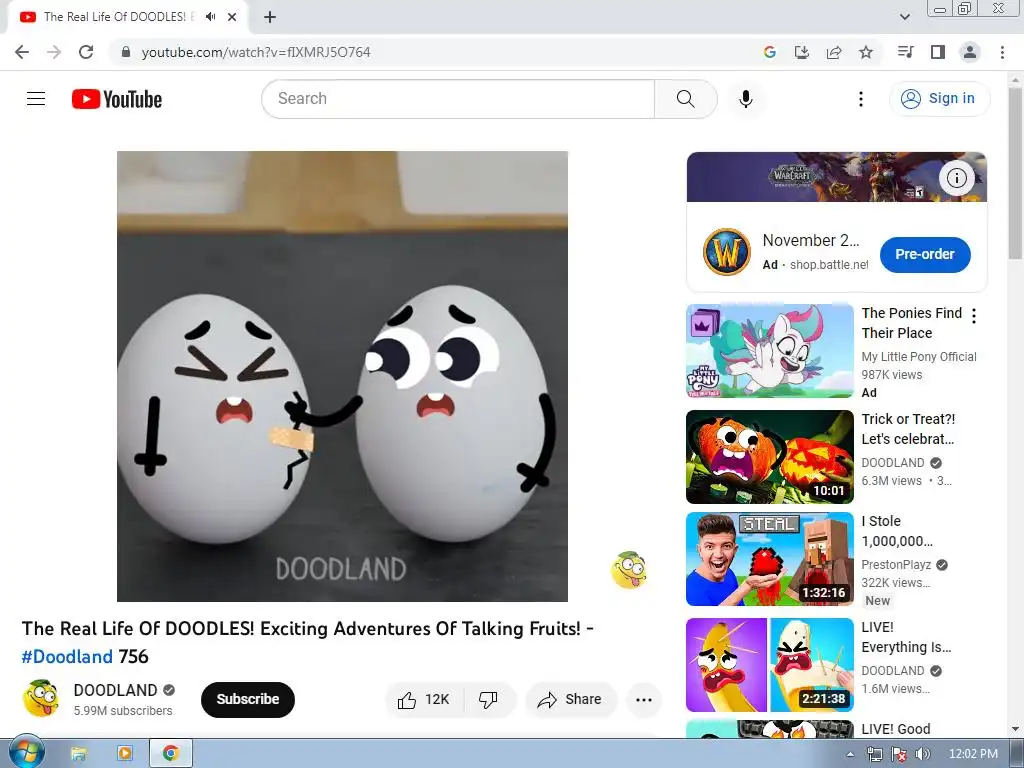Screen dimensions: 1024x768
Task: Open DOODLAND channel name link
Action: (x=115, y=690)
